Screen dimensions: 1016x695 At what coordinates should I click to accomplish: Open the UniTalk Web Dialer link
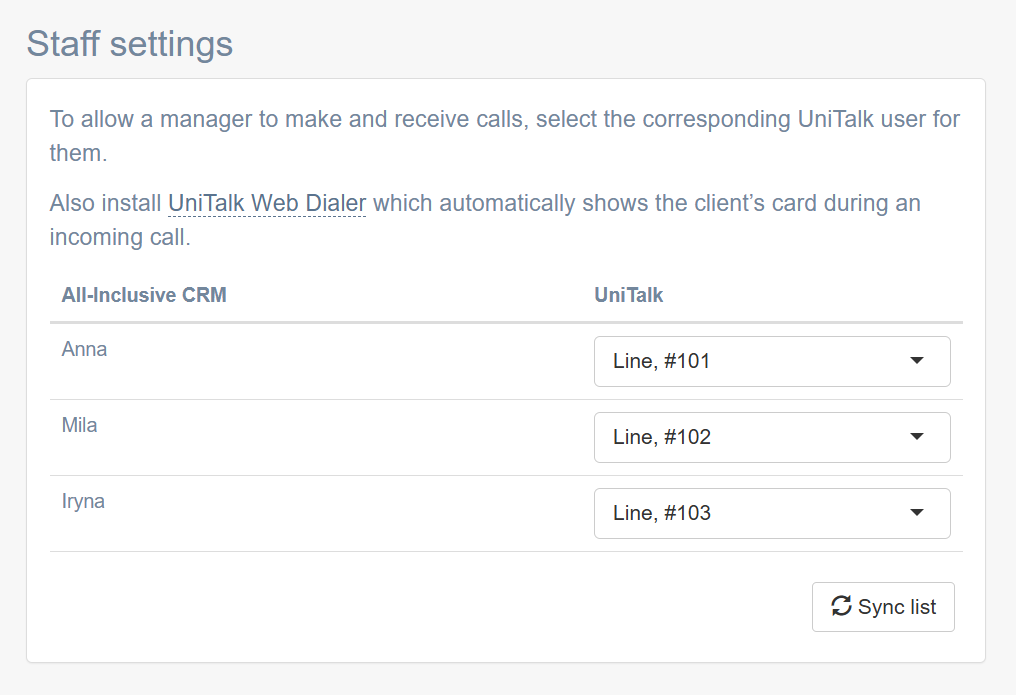tap(267, 203)
